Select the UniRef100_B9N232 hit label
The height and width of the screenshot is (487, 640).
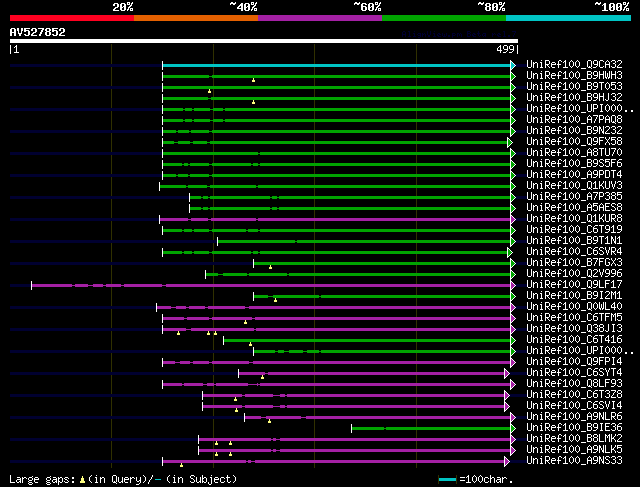574,131
